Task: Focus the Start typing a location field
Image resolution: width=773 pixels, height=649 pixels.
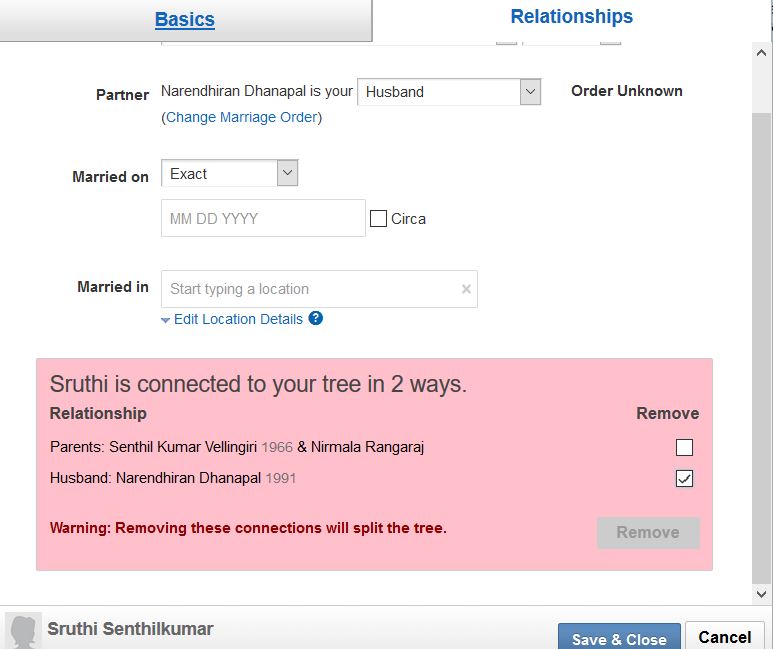Action: coord(310,289)
